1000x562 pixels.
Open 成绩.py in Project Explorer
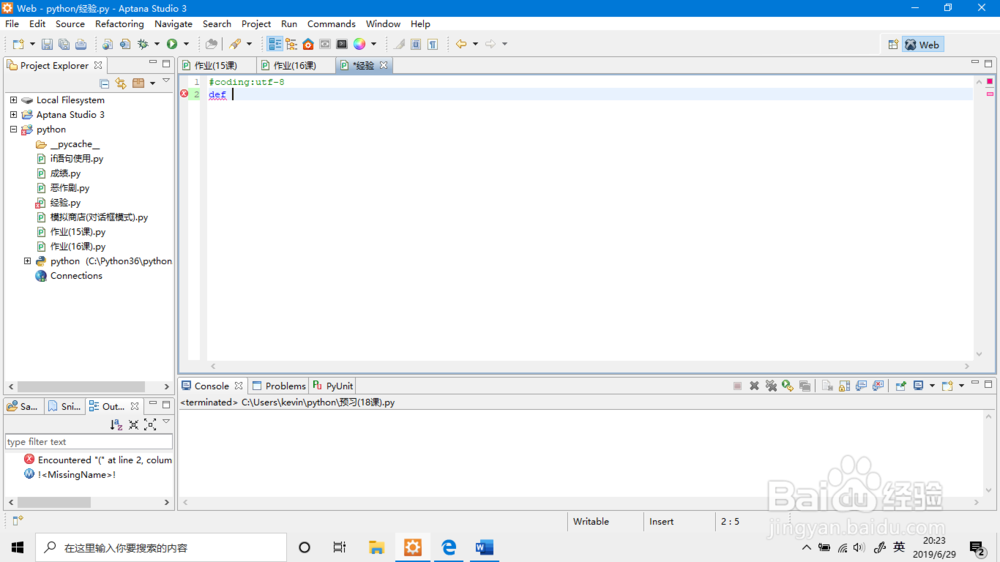click(x=65, y=174)
